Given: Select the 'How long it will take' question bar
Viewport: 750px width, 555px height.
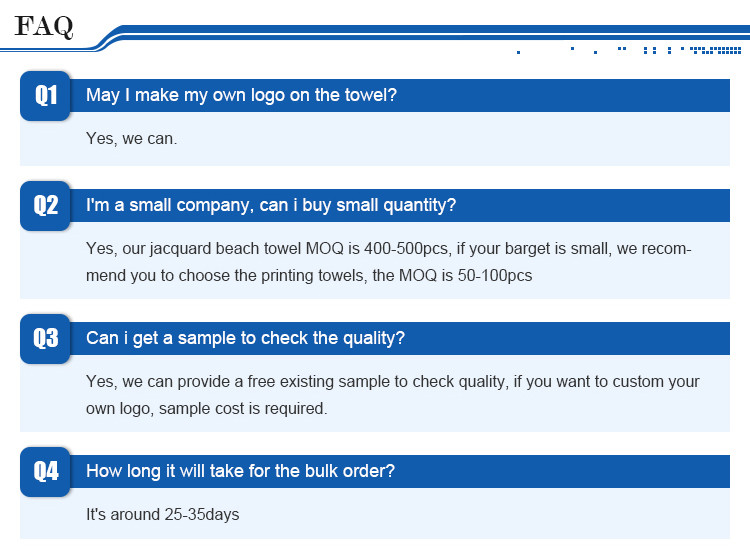Looking at the screenshot, I should click(x=400, y=471).
